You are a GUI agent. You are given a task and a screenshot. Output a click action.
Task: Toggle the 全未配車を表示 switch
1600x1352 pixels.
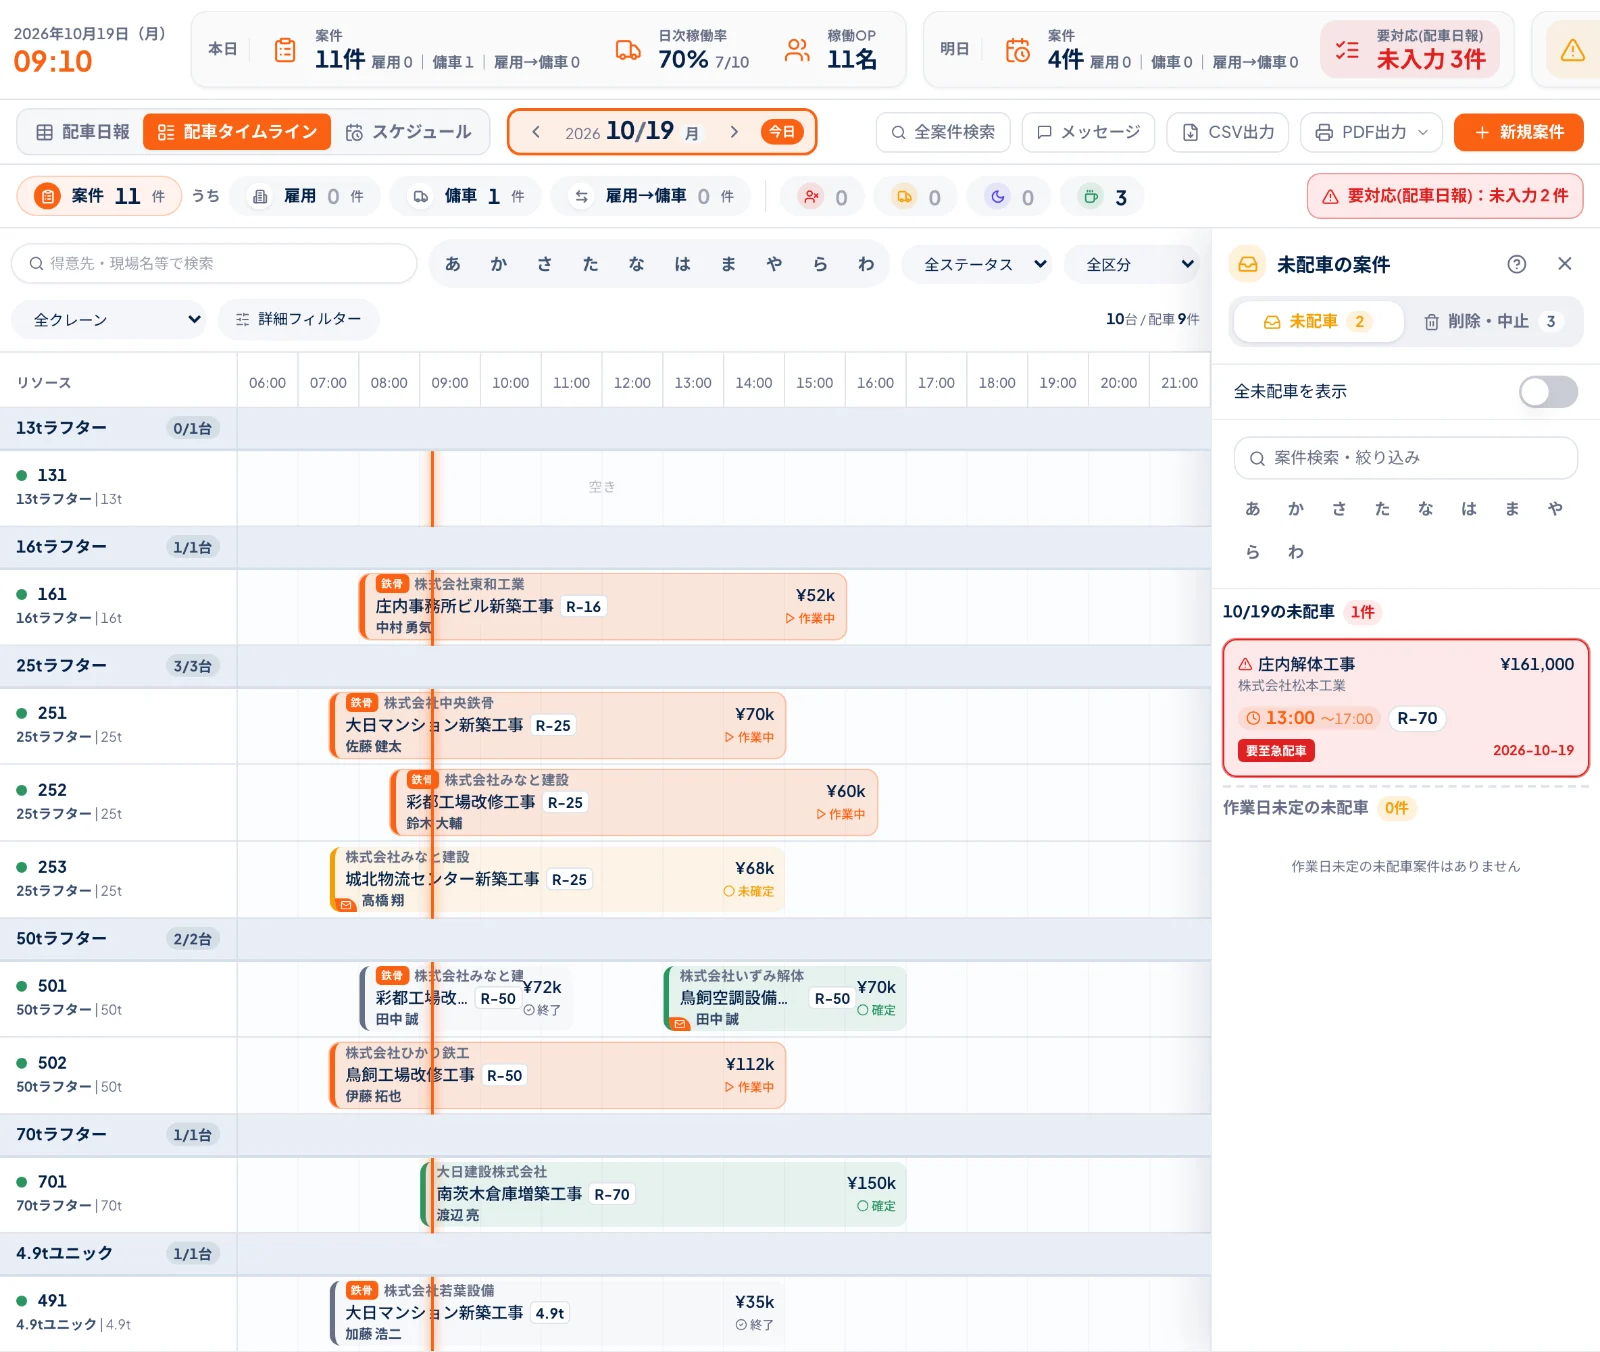pyautogui.click(x=1548, y=392)
